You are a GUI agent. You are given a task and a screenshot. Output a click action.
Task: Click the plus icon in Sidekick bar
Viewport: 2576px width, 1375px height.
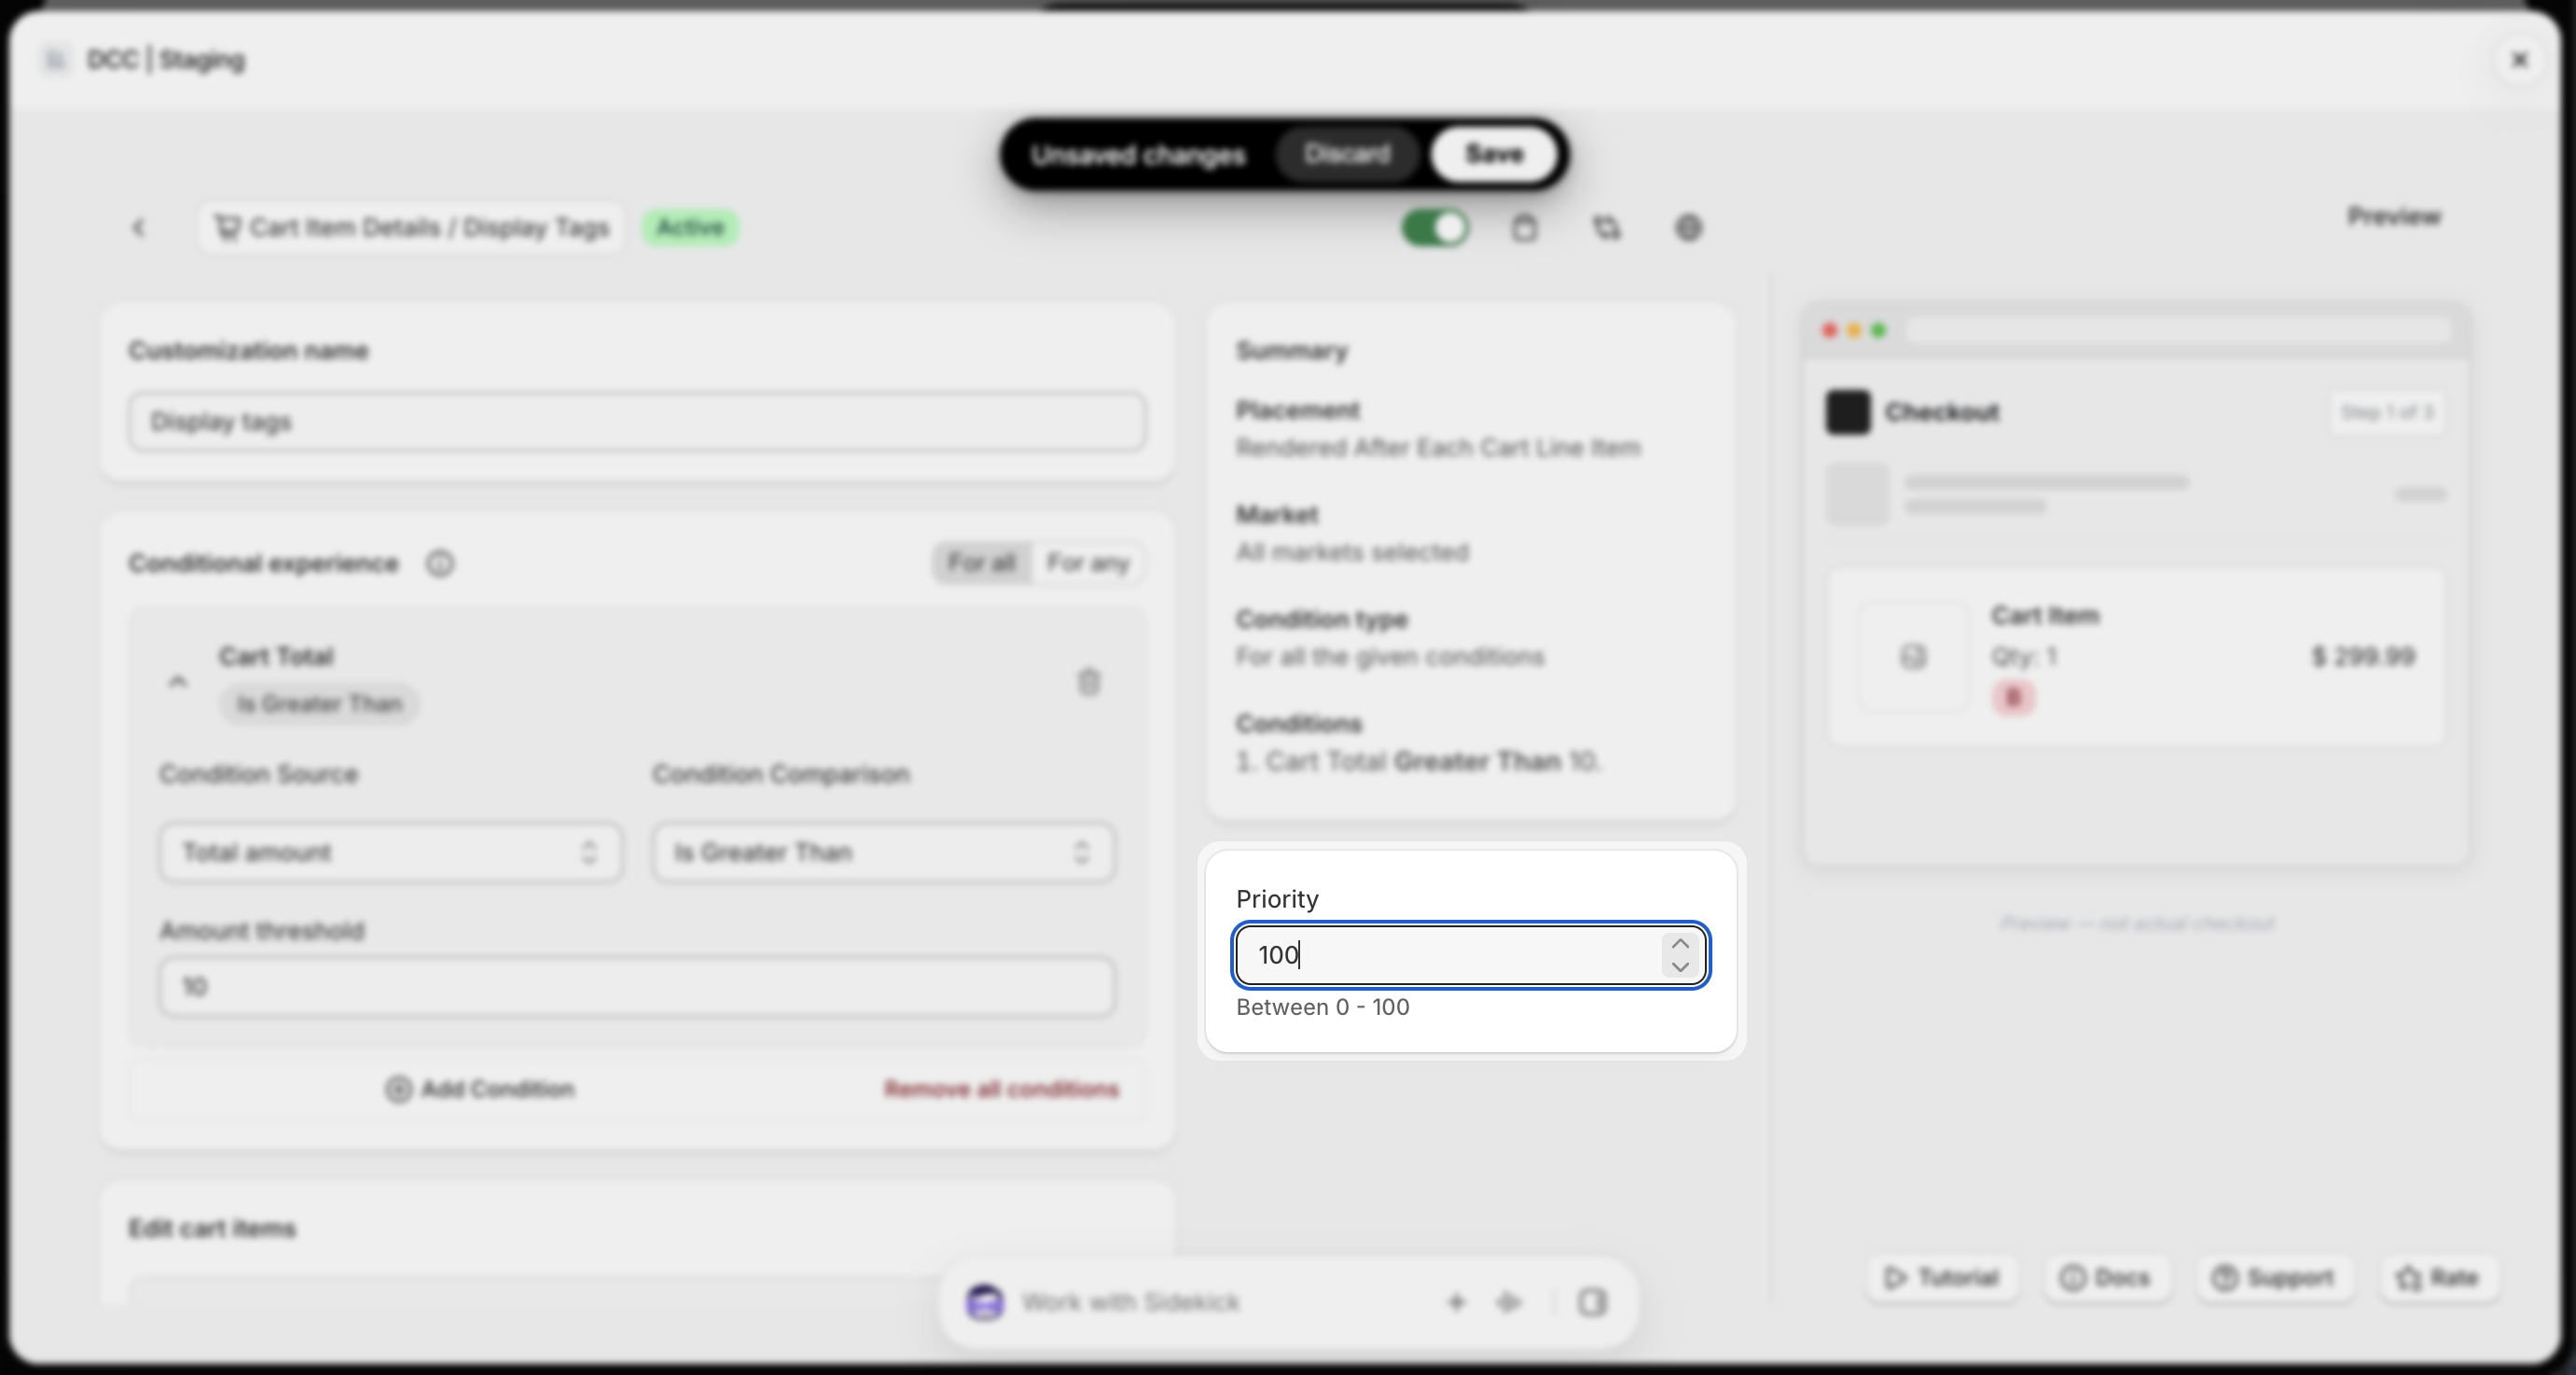[x=1456, y=1302]
